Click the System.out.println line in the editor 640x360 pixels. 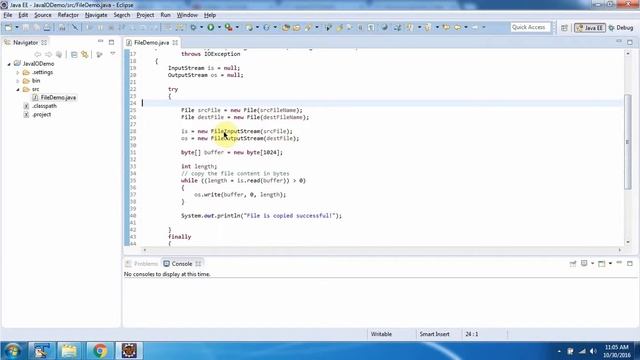261,216
